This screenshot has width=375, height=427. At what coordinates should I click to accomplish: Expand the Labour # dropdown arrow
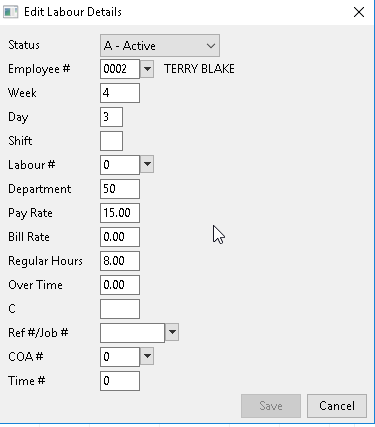click(147, 164)
